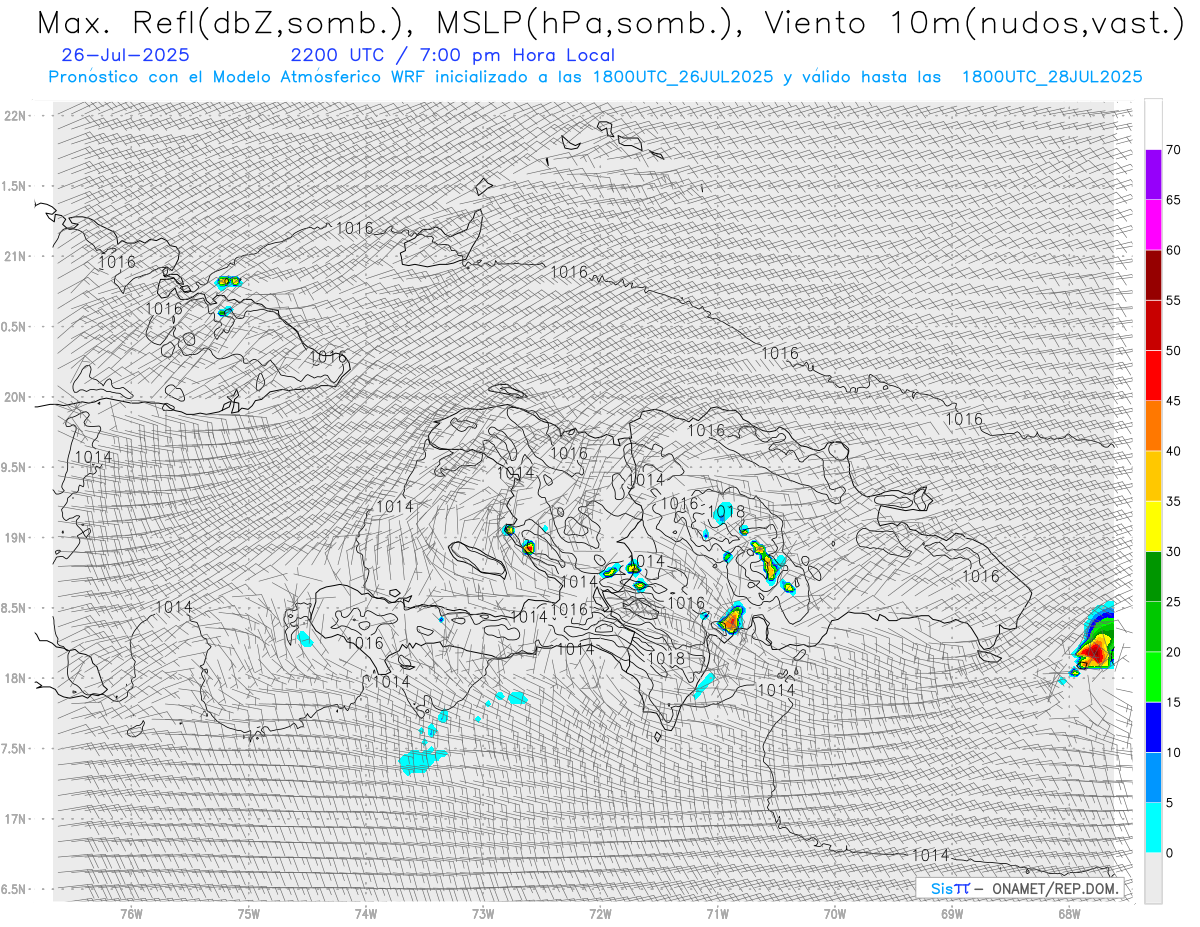Click the 19N latitude axis label
This screenshot has width=1200, height=927.
[14, 537]
